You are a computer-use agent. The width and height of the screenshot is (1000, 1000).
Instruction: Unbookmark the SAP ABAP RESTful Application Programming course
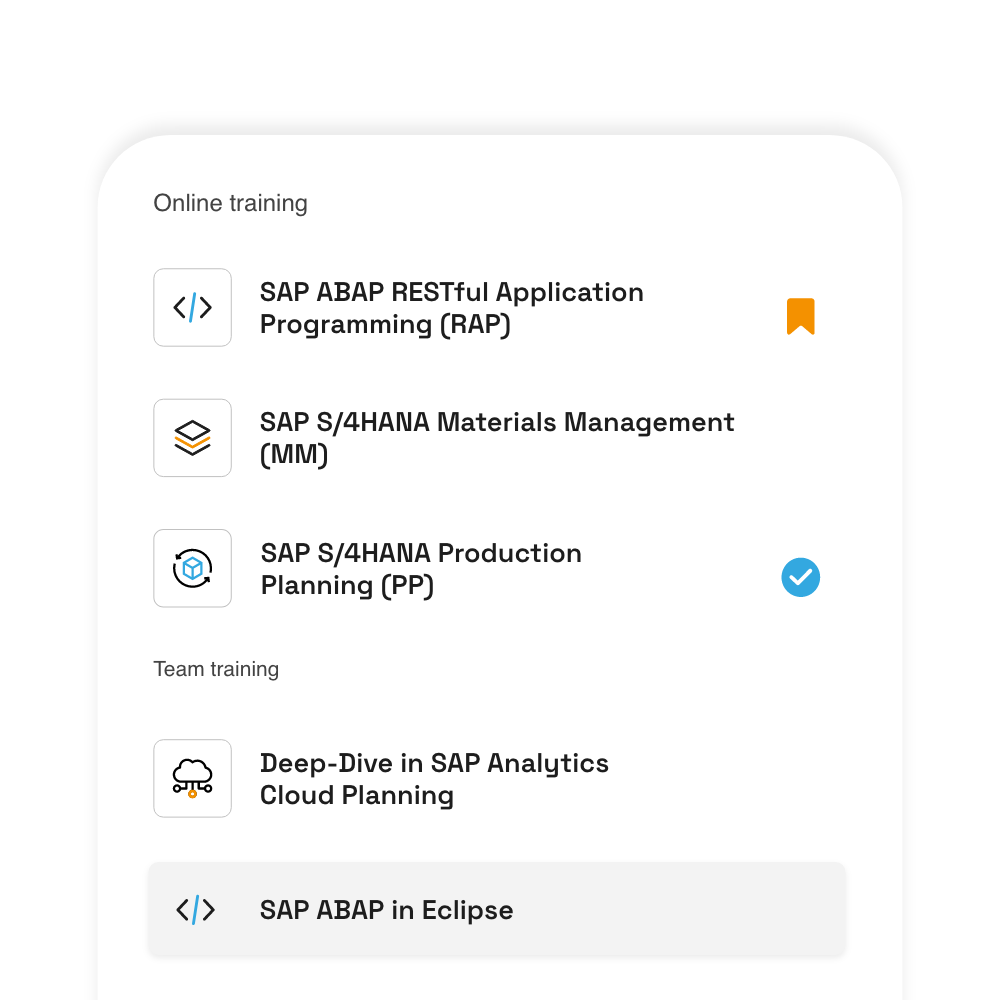[800, 316]
